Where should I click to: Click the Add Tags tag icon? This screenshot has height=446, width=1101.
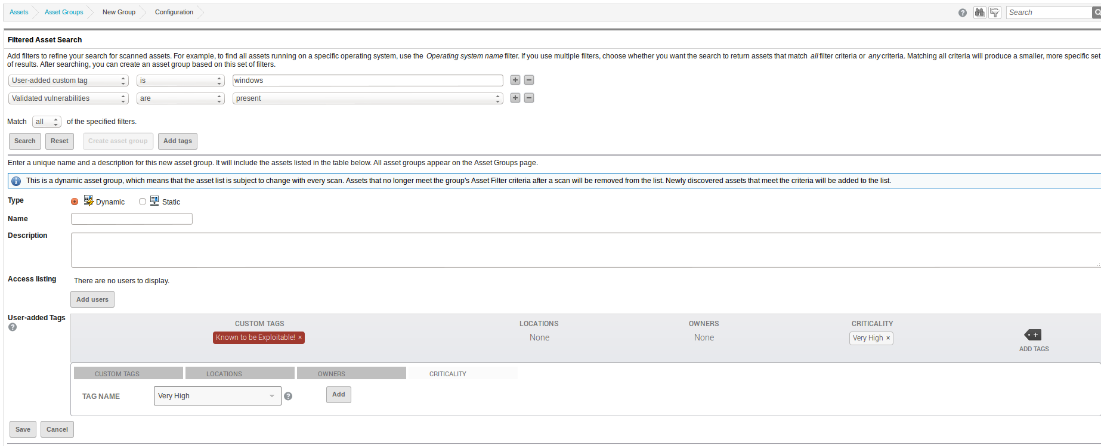pyautogui.click(x=1032, y=334)
